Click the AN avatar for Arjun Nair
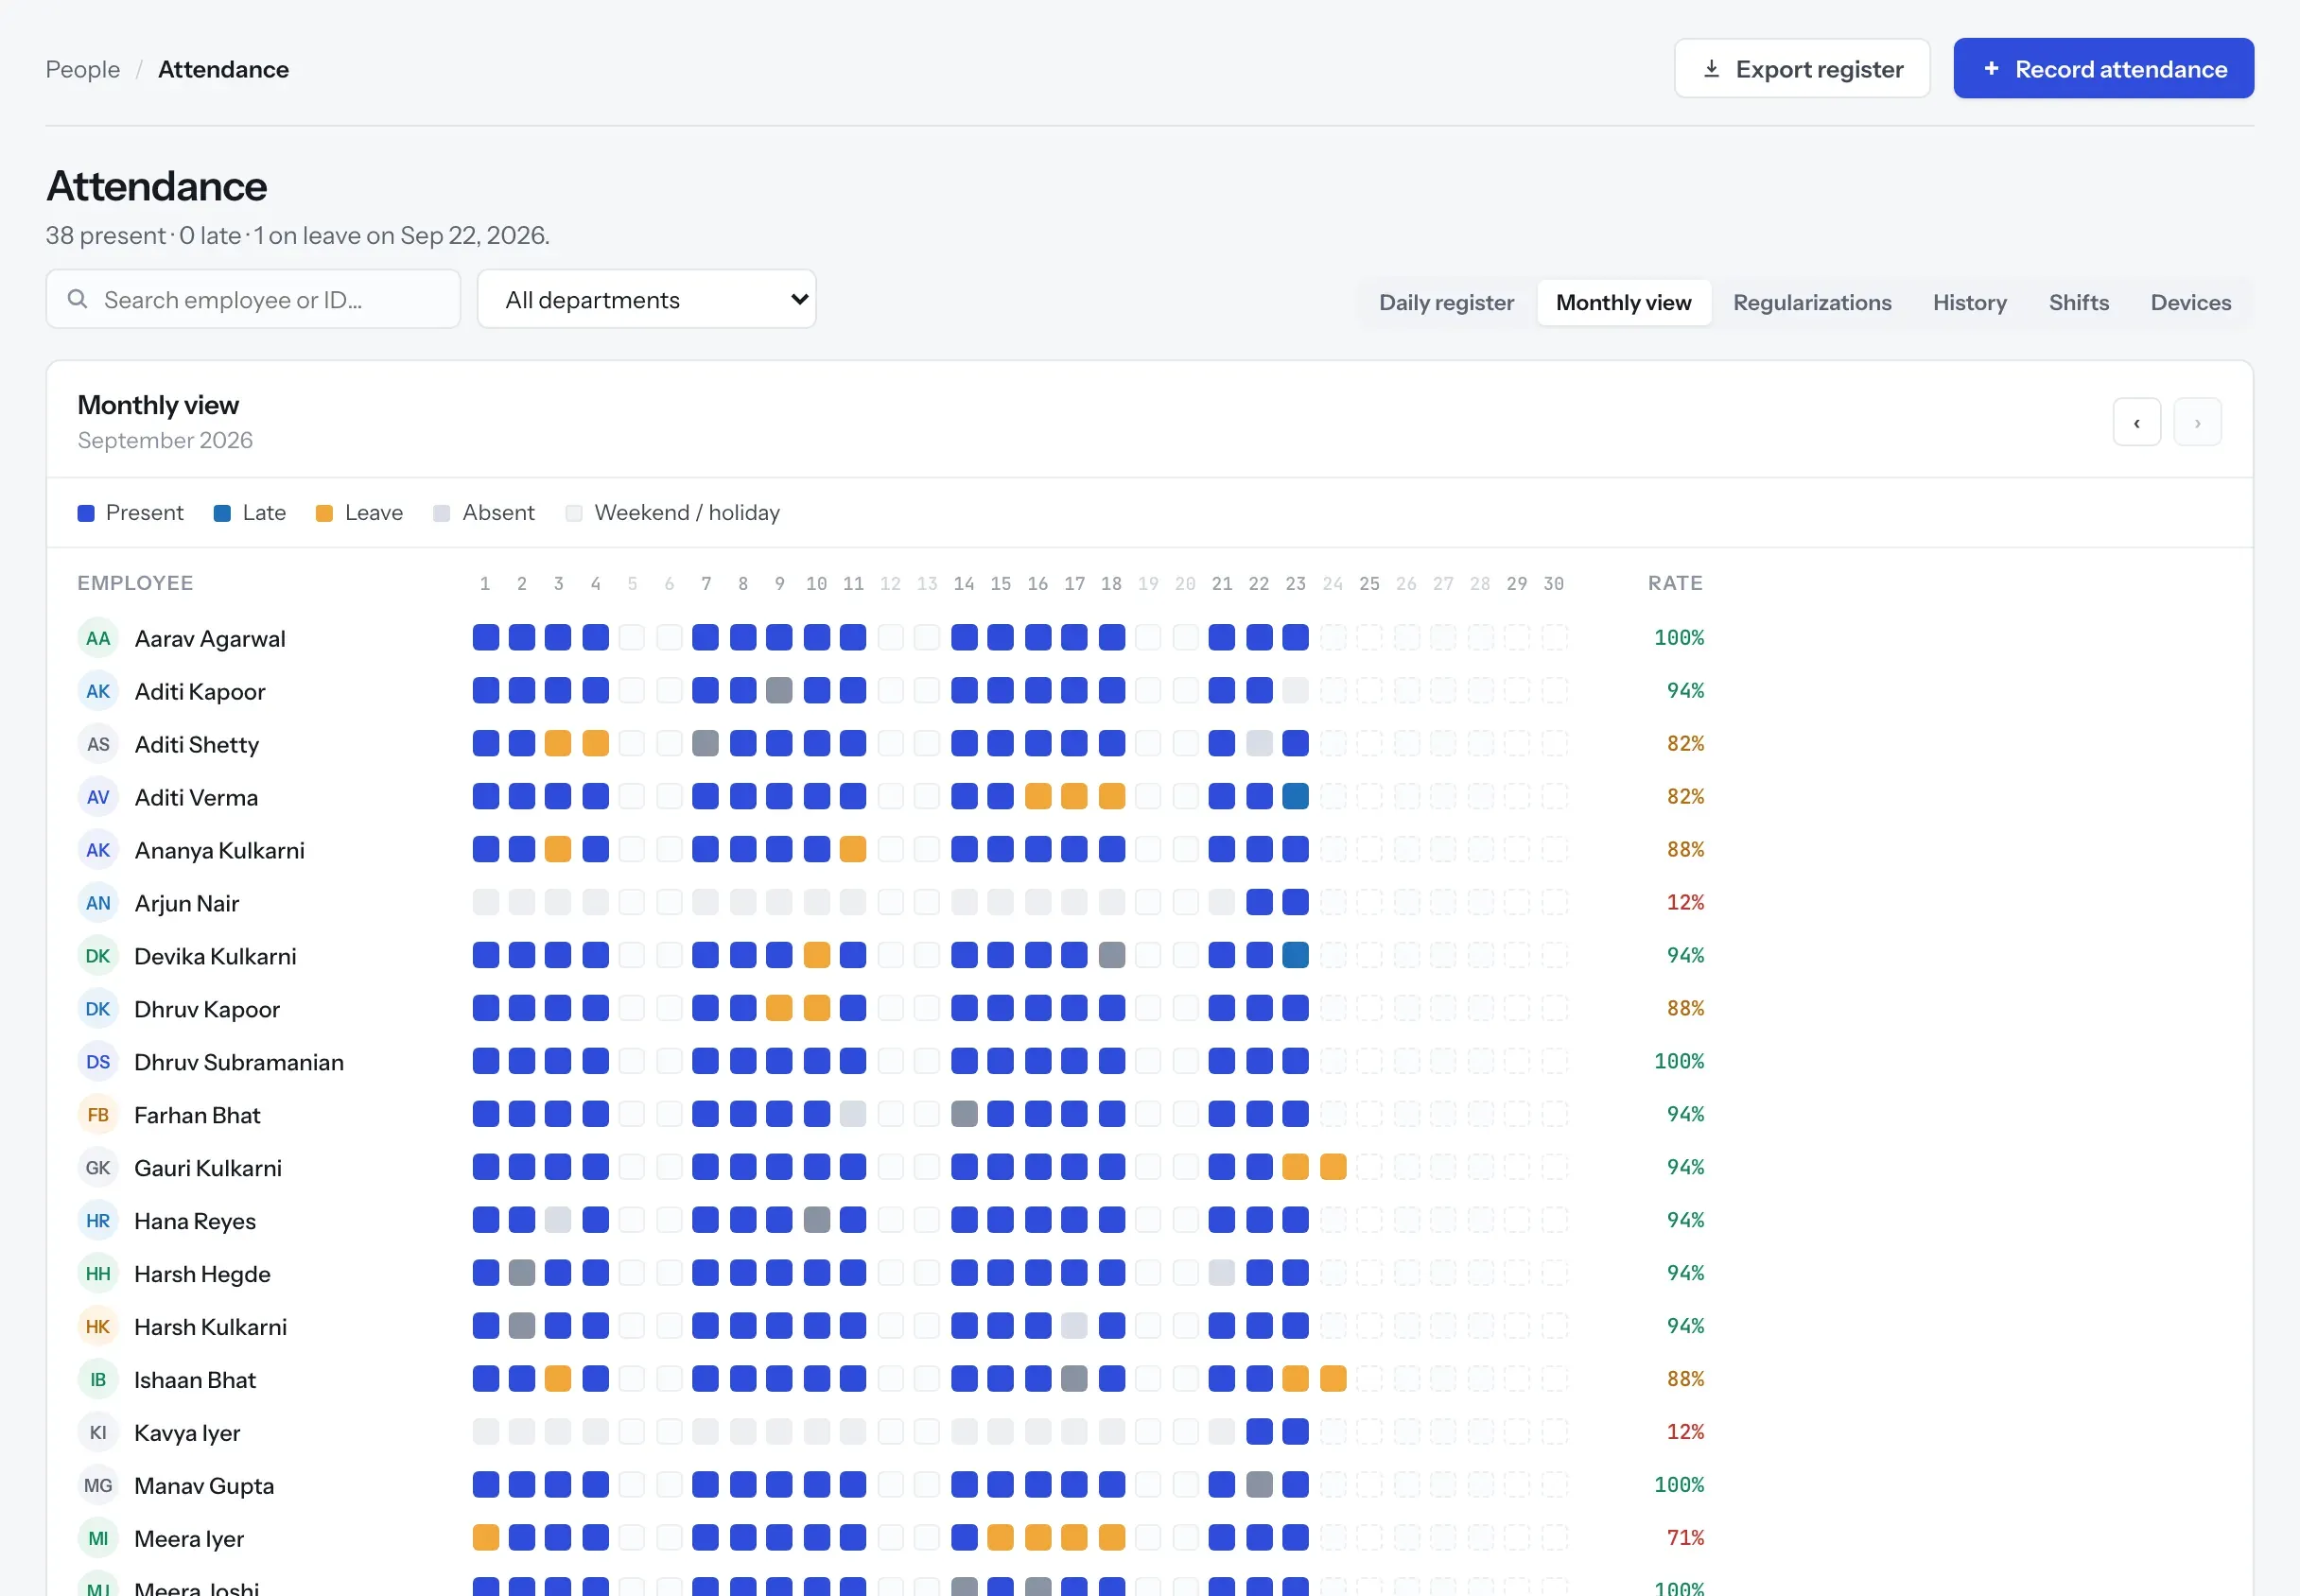The height and width of the screenshot is (1596, 2300). tap(98, 903)
